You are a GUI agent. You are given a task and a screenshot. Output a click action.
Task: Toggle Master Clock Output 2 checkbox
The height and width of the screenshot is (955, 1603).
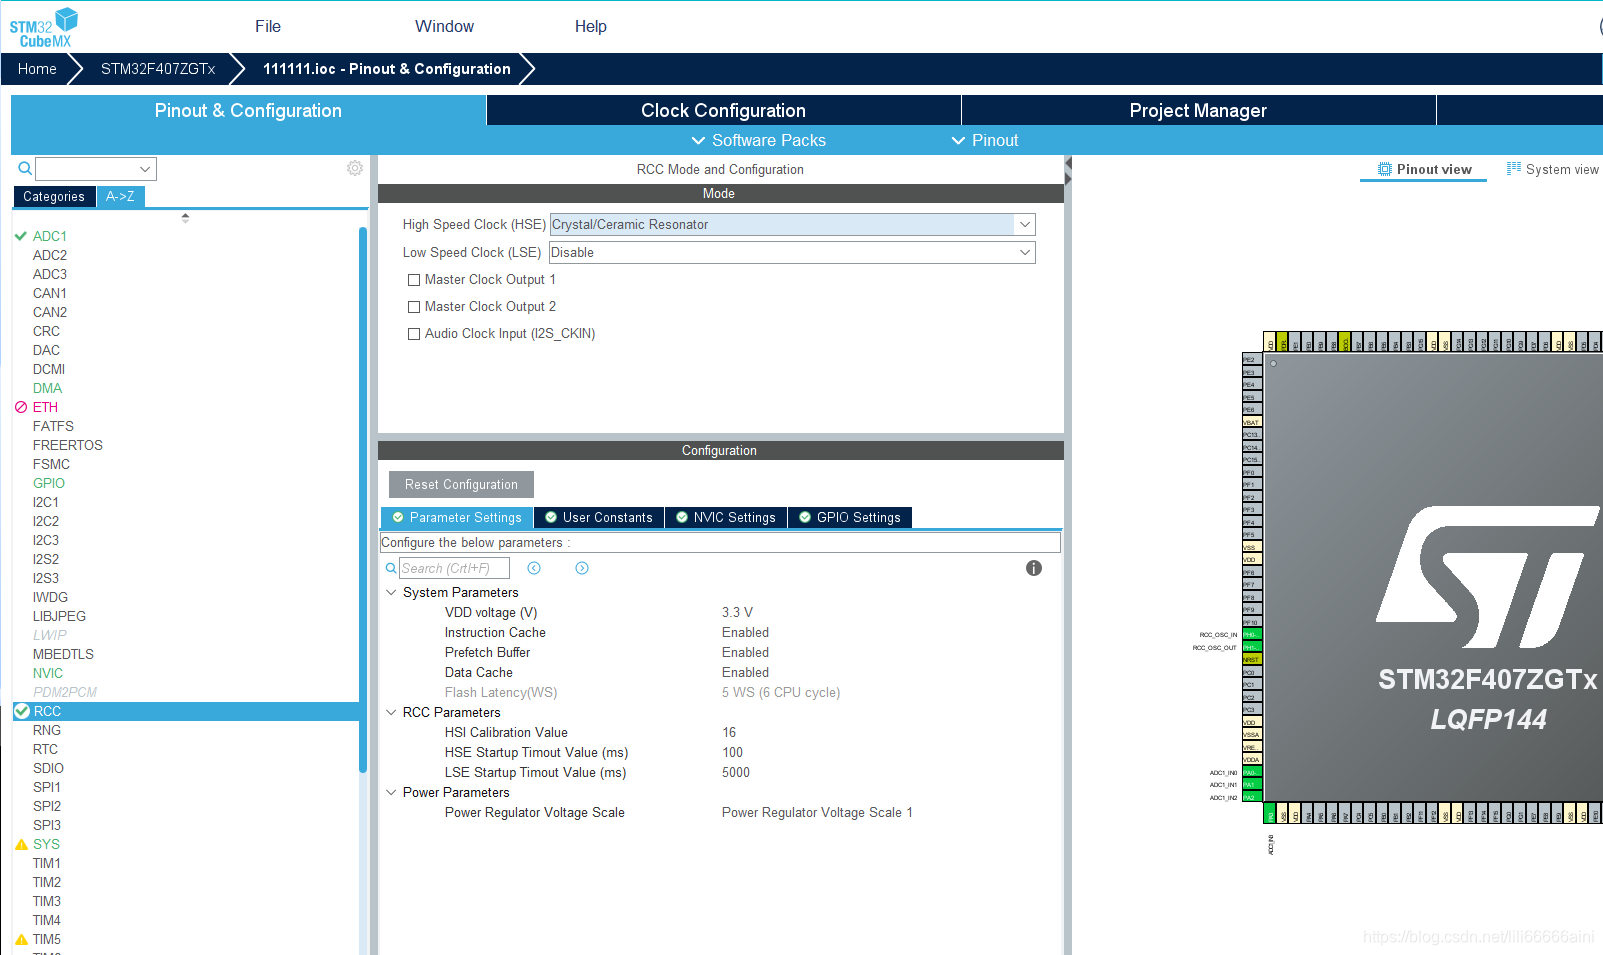point(414,307)
